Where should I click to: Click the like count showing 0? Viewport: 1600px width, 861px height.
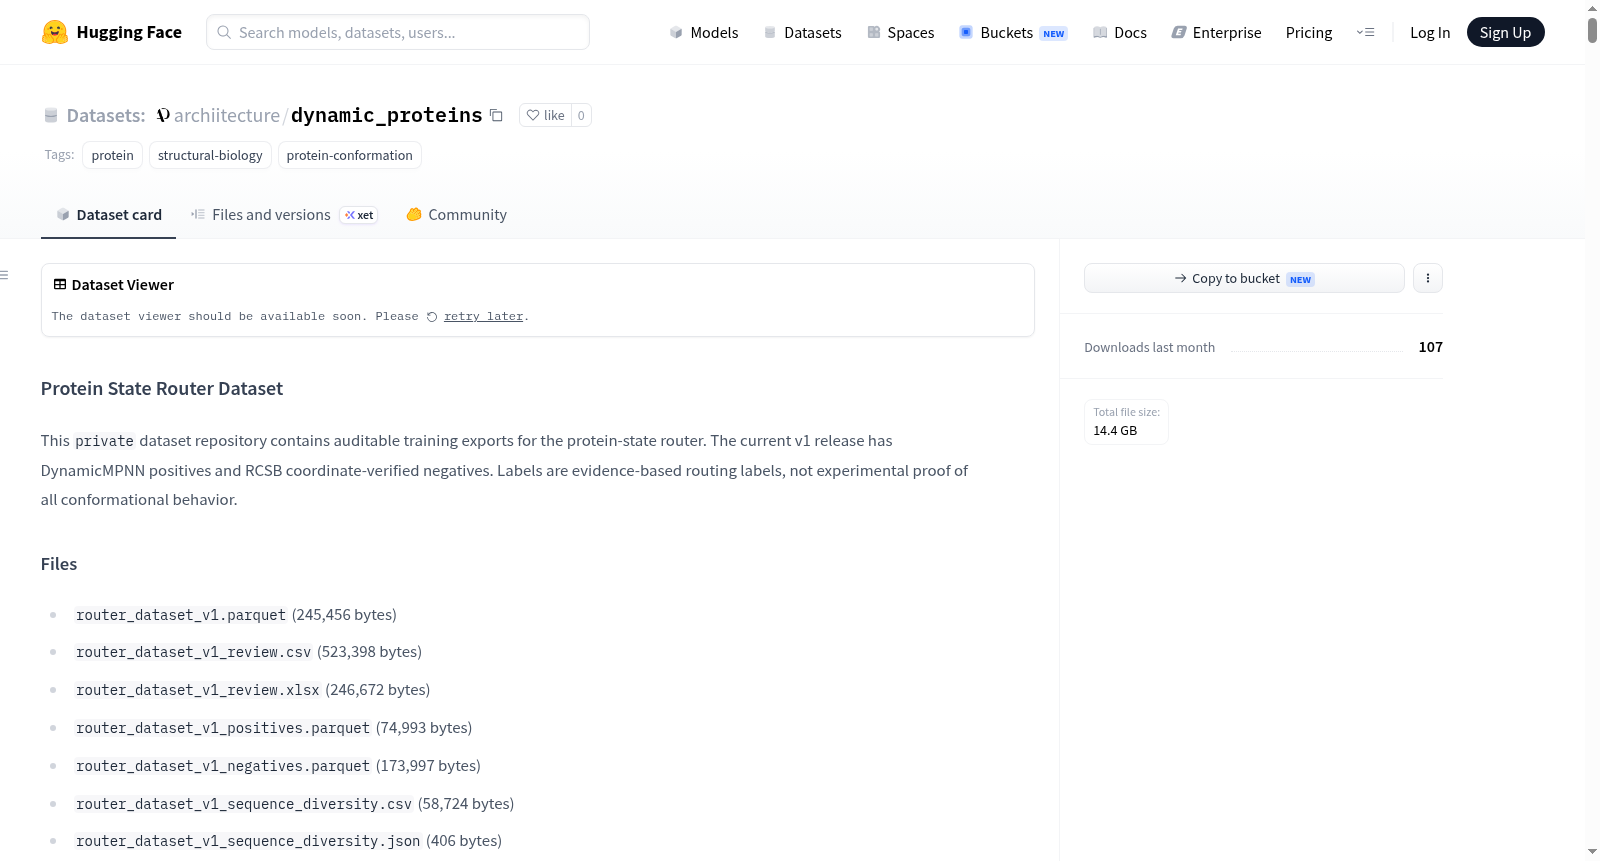tap(581, 115)
